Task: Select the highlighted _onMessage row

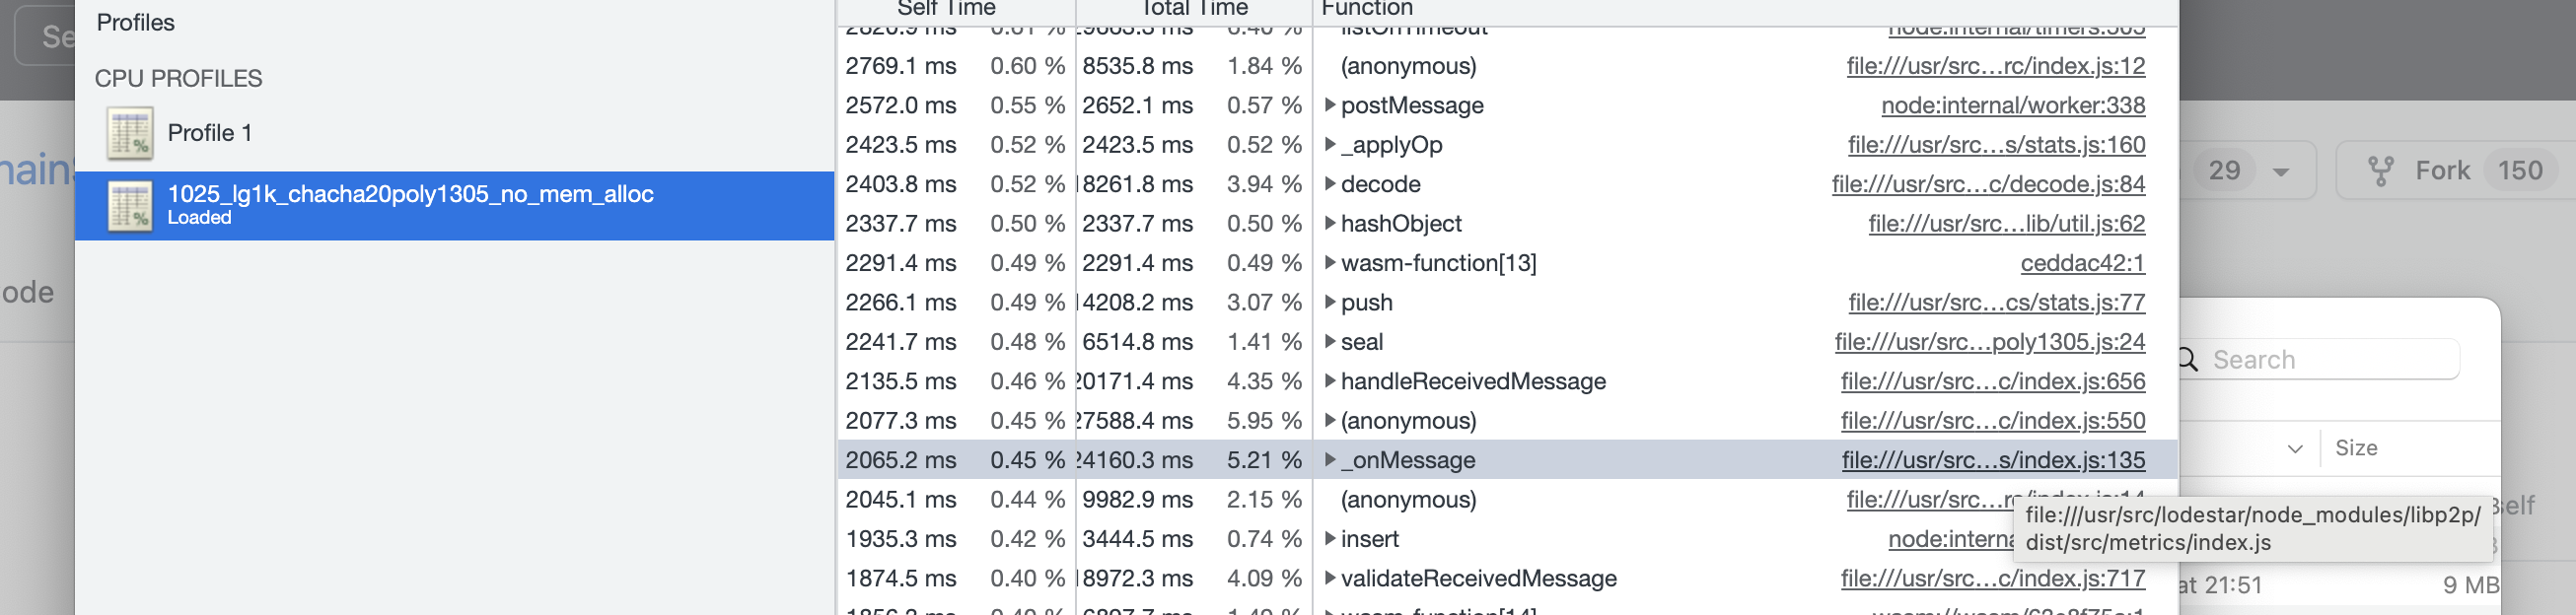Action: pyautogui.click(x=1500, y=460)
